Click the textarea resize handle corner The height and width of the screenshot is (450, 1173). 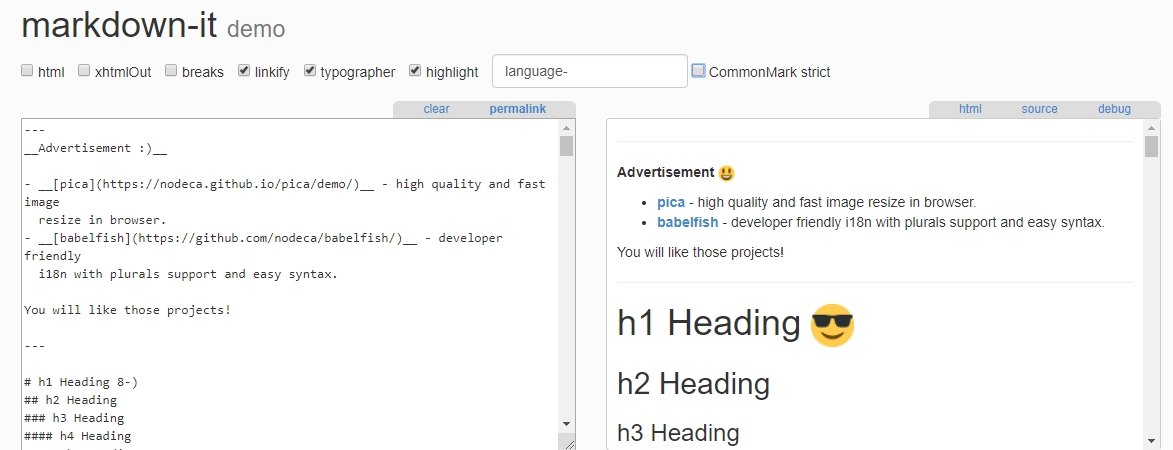click(566, 442)
